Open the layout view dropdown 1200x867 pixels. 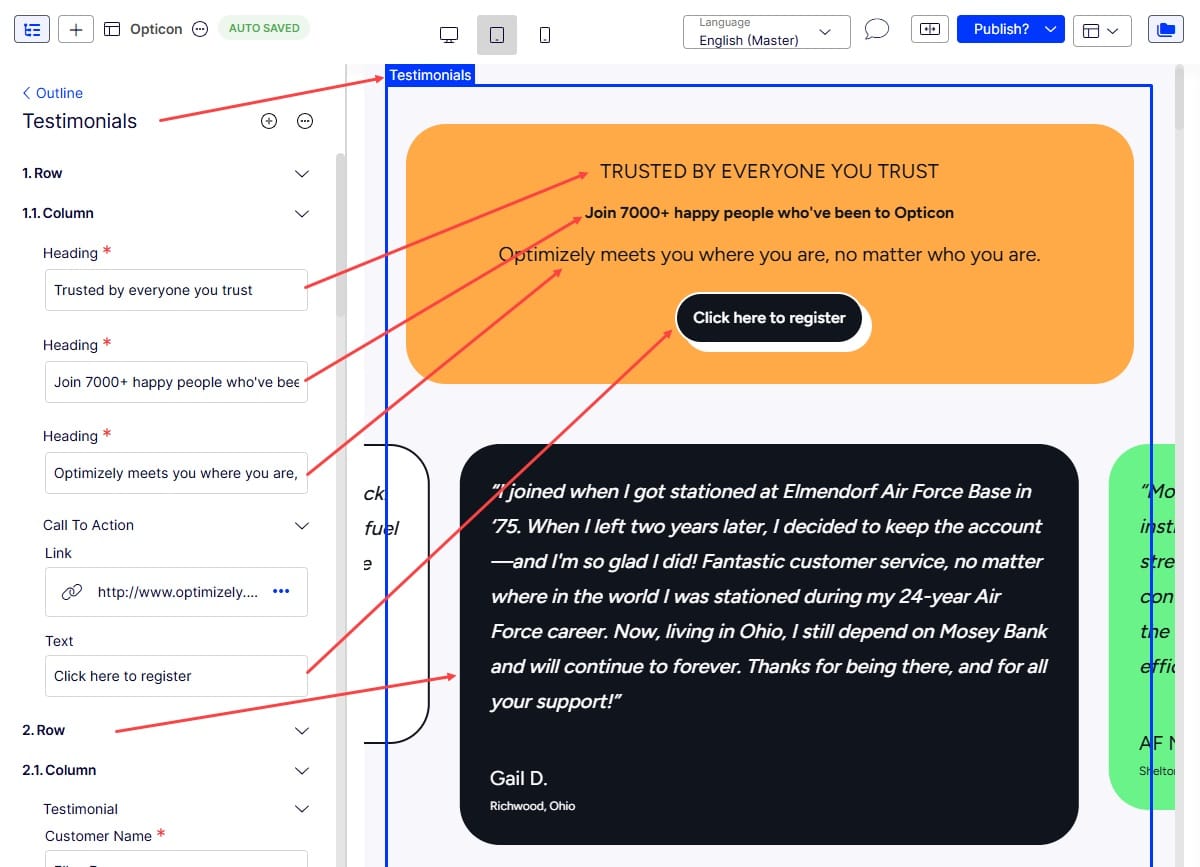tap(1101, 31)
